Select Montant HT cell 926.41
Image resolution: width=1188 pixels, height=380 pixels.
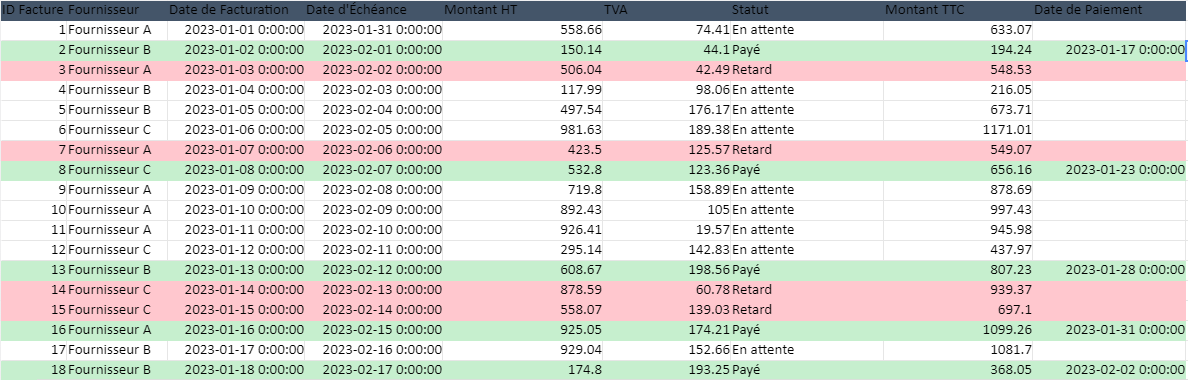pyautogui.click(x=523, y=229)
